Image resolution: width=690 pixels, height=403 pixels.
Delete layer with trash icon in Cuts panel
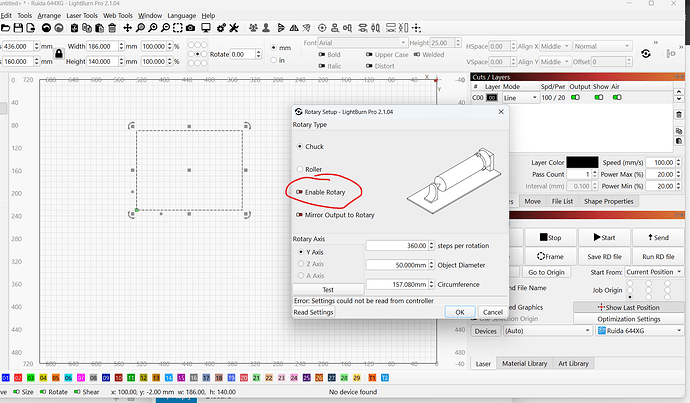click(x=679, y=114)
